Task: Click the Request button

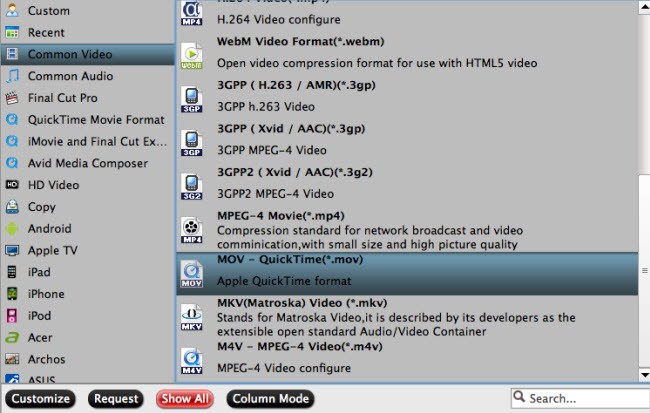Action: click(x=116, y=399)
